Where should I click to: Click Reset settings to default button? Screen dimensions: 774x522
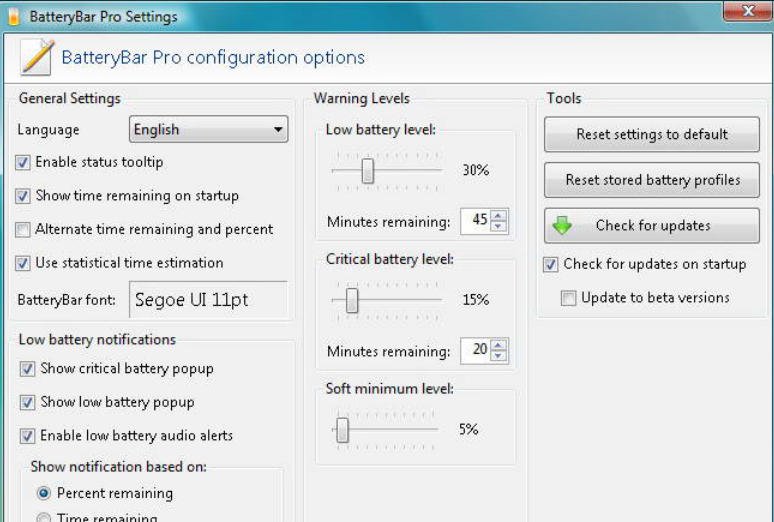pyautogui.click(x=651, y=135)
